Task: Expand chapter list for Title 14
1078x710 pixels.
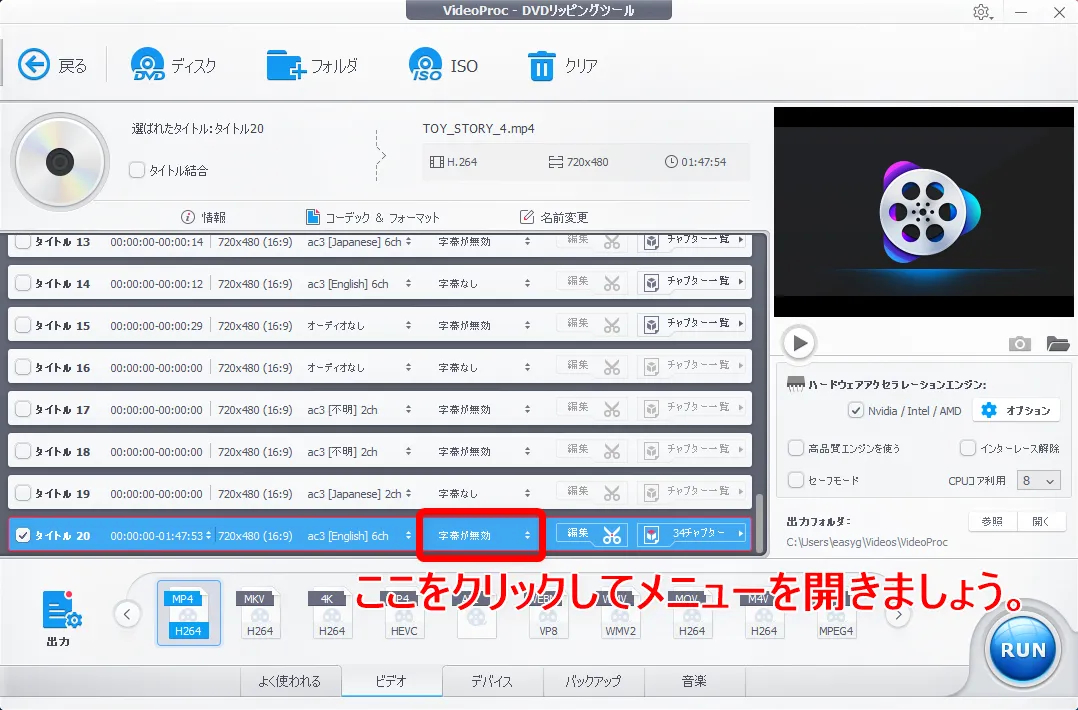Action: click(692, 281)
